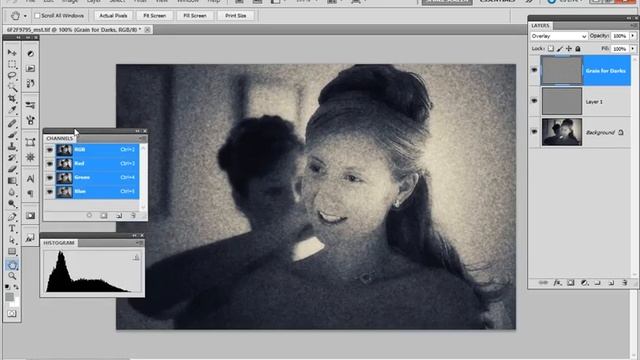Collapse the Channels panel

[138, 131]
